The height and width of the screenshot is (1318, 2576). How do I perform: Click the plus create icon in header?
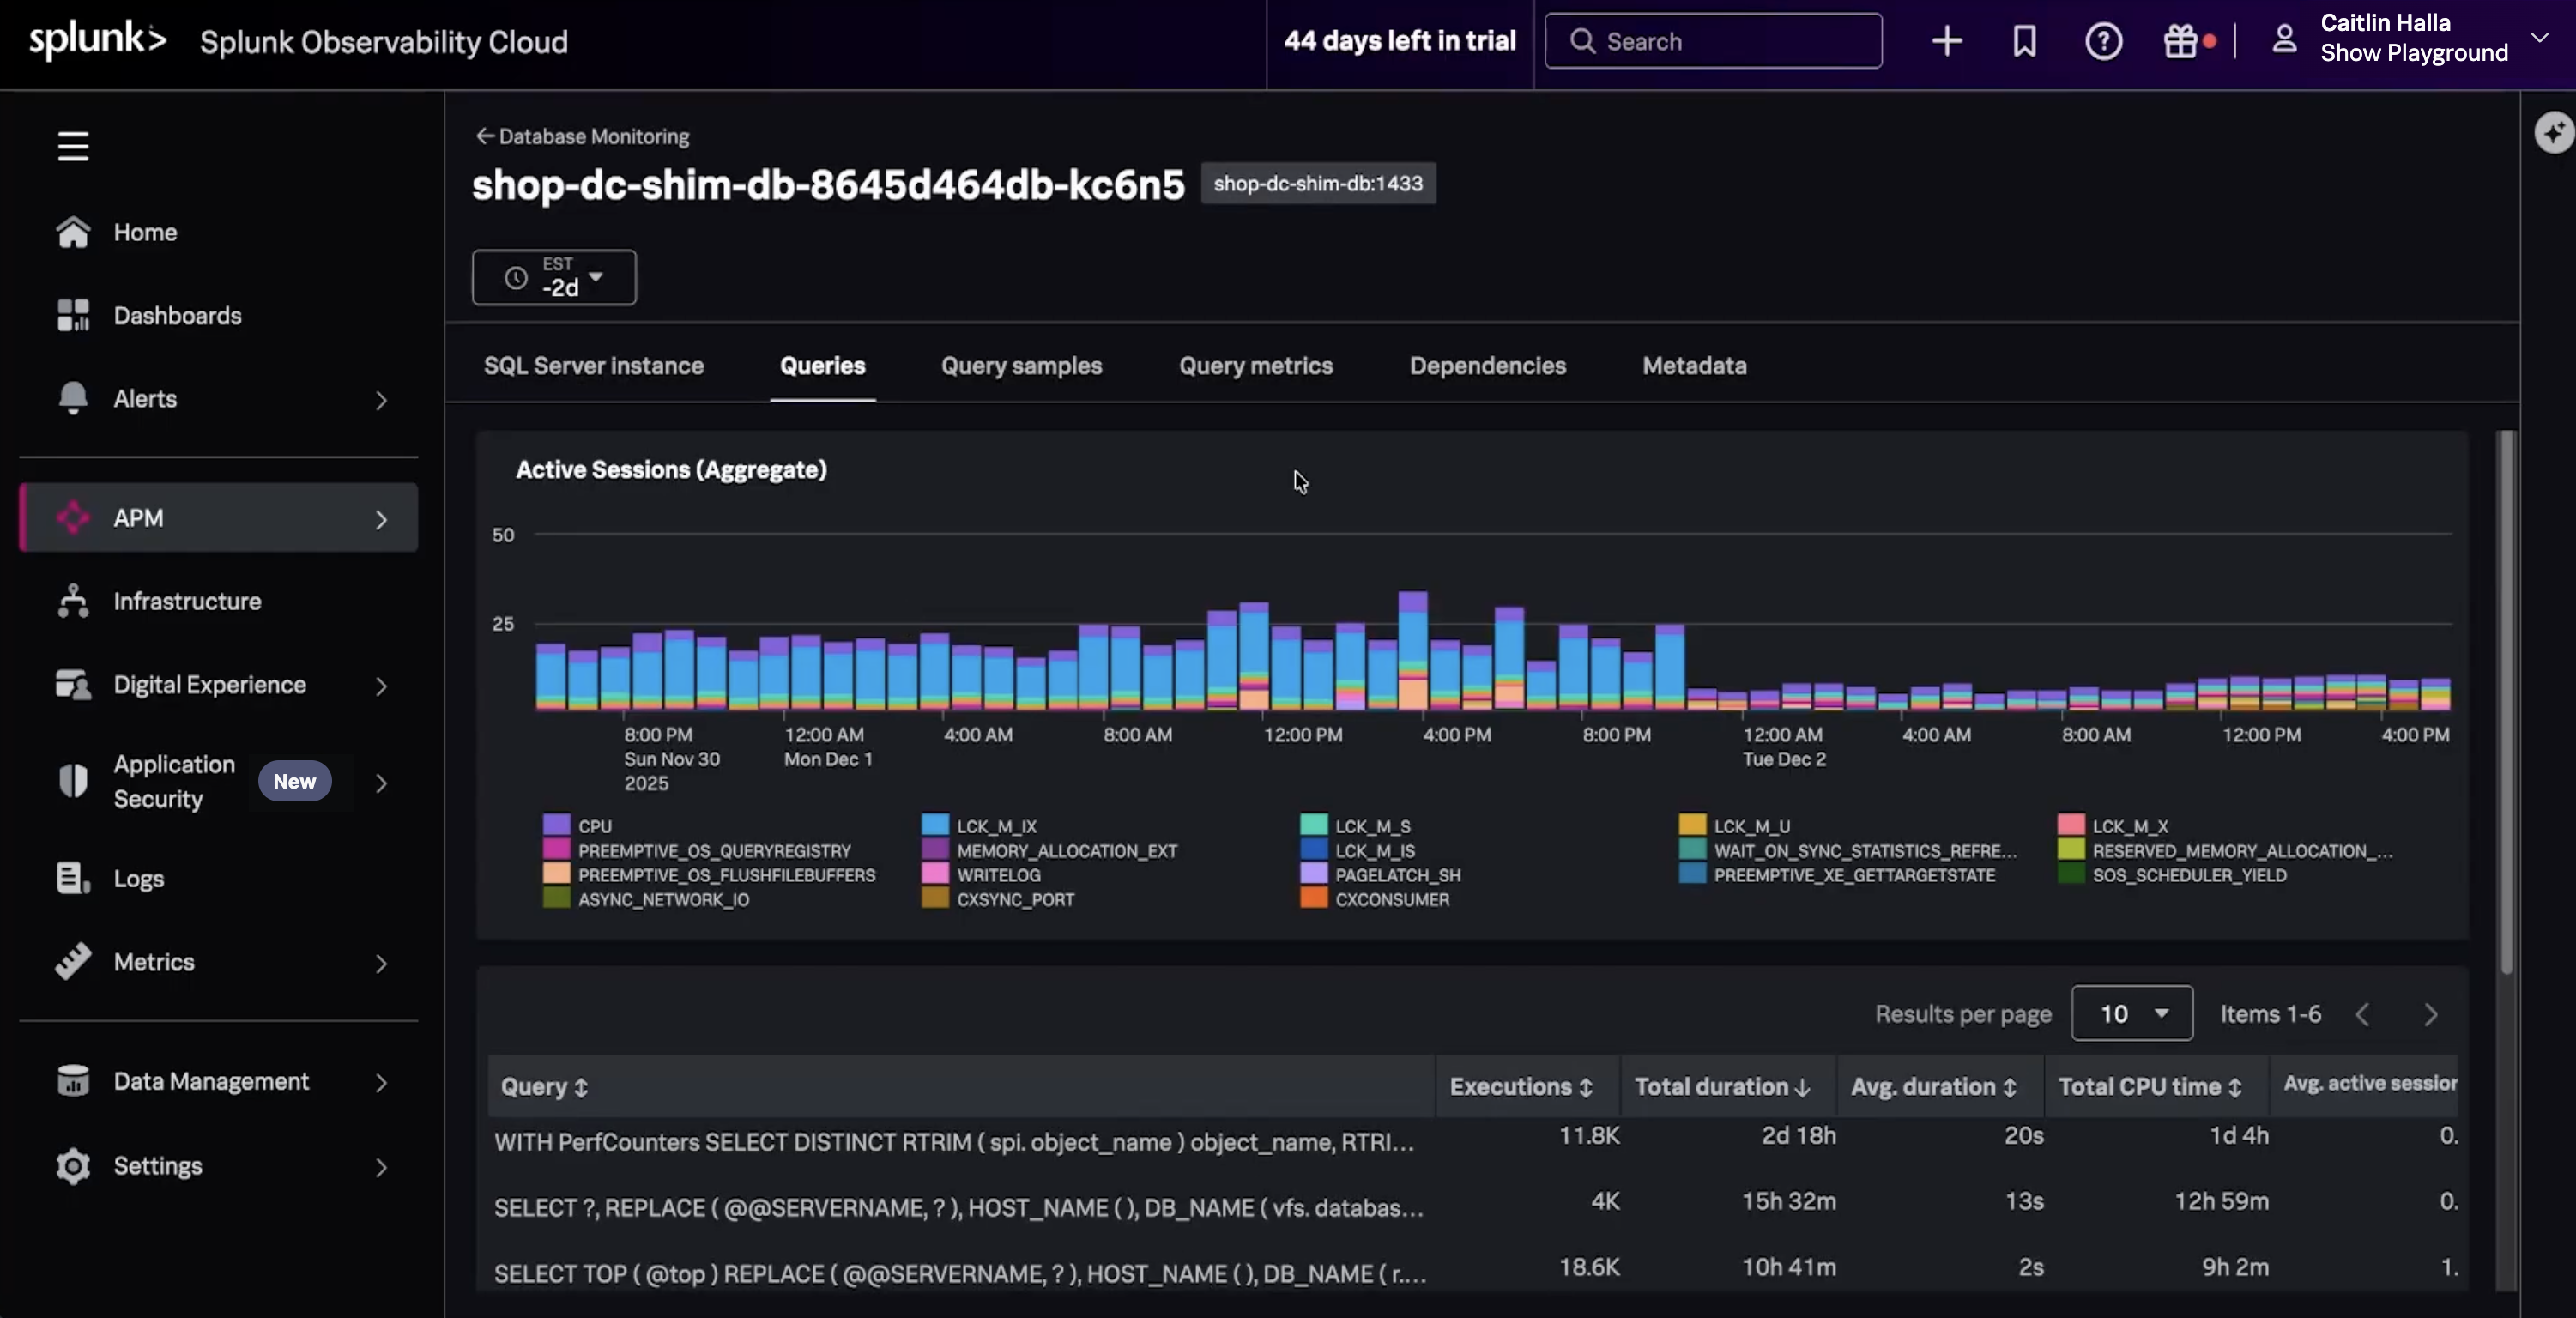point(1946,41)
